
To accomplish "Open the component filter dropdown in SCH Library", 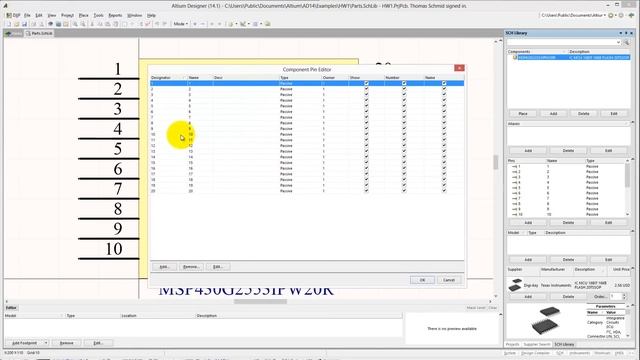I will (618, 42).
